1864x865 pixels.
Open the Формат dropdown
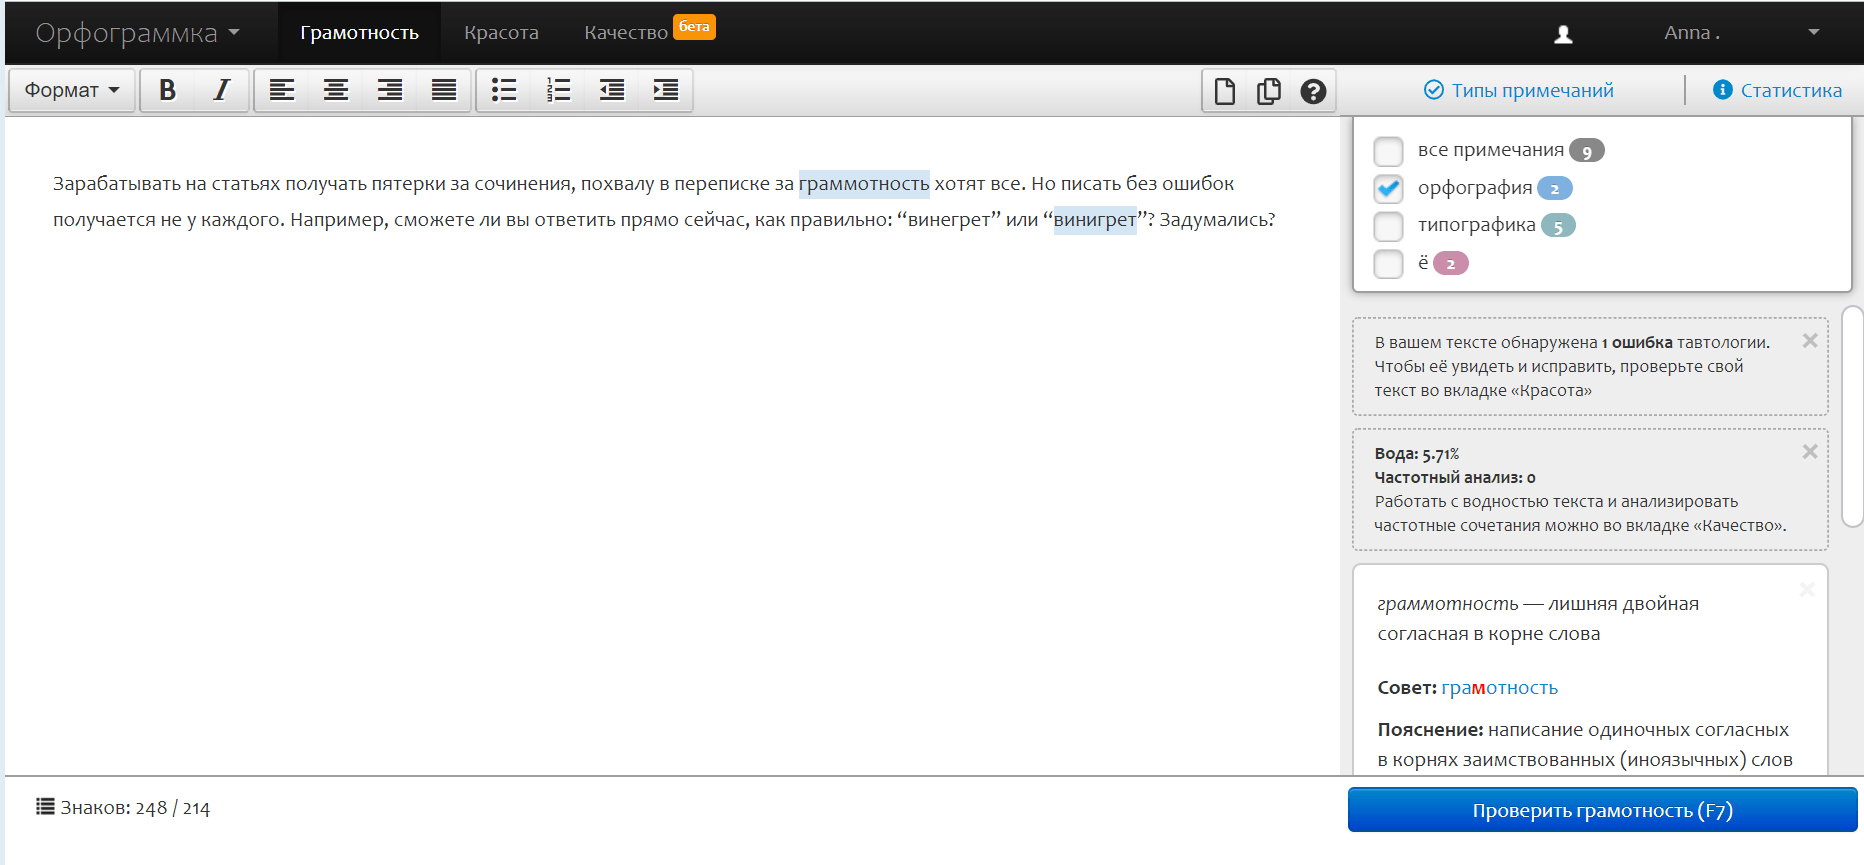coord(72,90)
